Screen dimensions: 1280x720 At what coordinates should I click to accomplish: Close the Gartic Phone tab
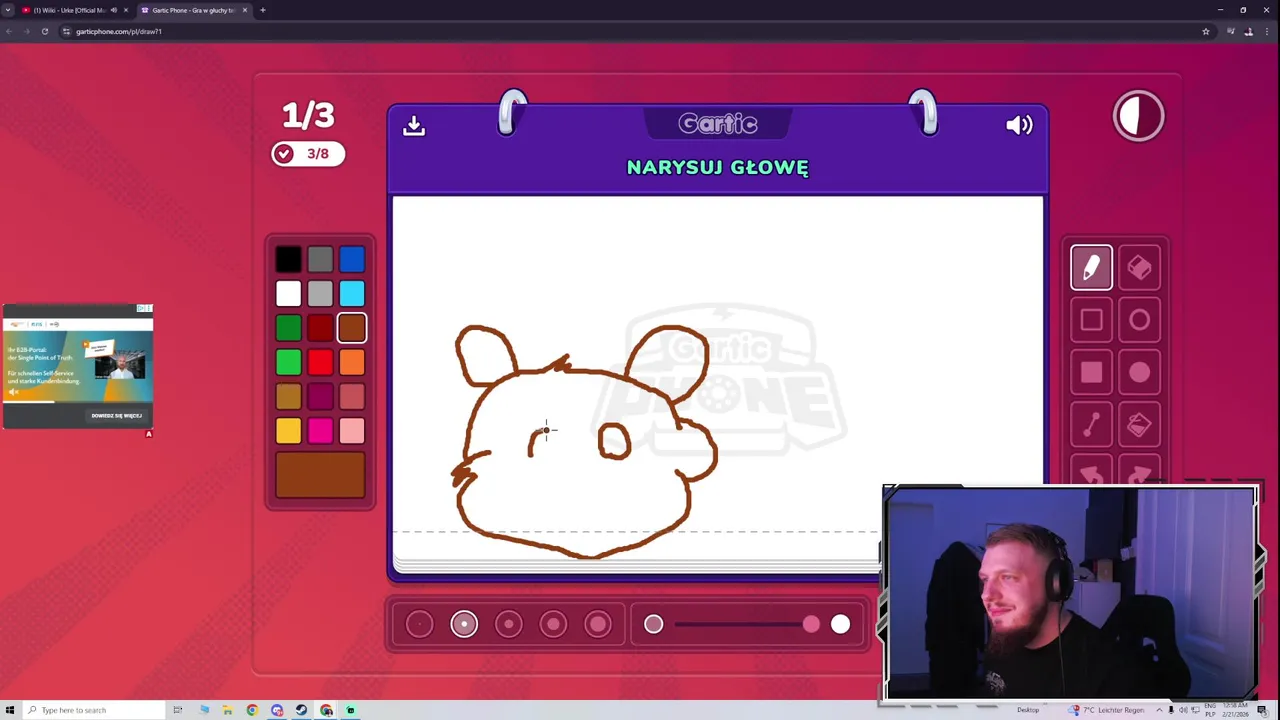click(245, 10)
